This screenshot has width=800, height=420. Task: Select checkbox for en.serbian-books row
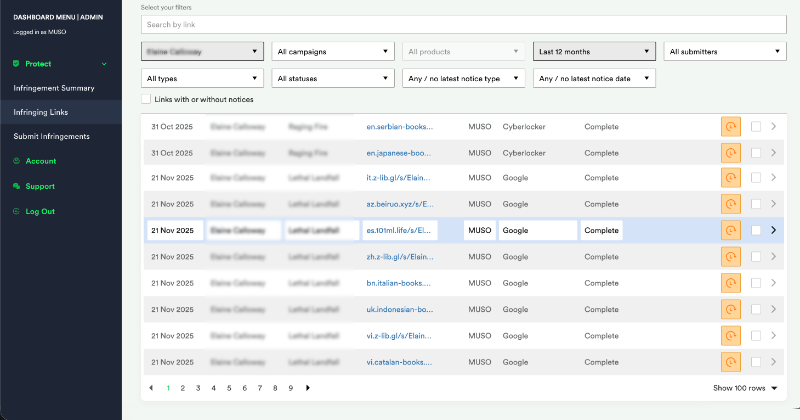point(756,127)
